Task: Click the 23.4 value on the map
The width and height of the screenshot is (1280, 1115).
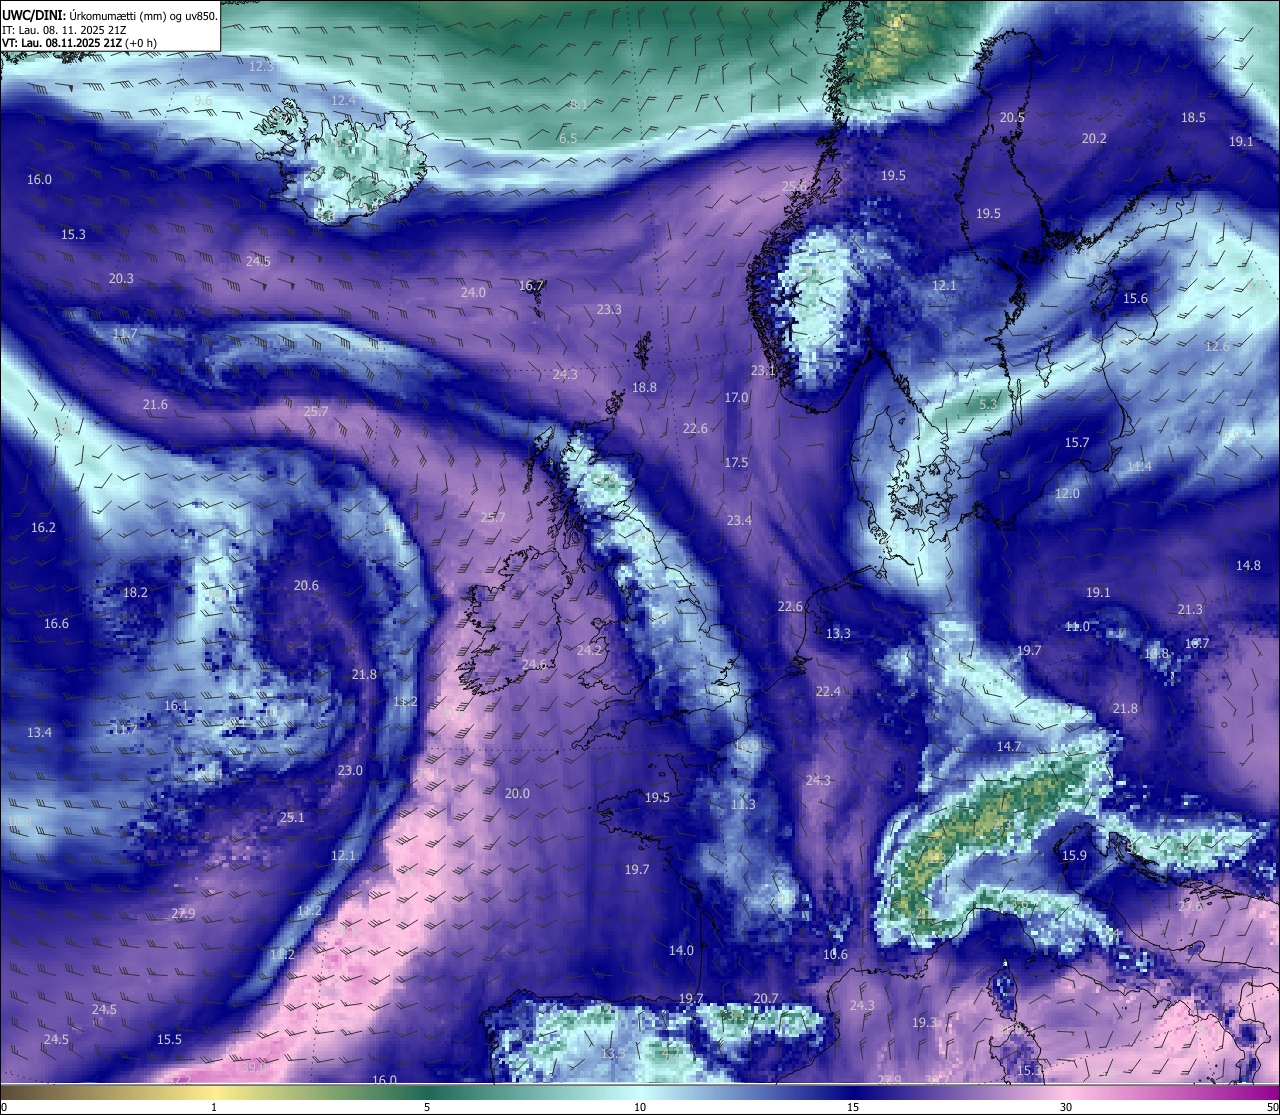Action: coord(739,521)
